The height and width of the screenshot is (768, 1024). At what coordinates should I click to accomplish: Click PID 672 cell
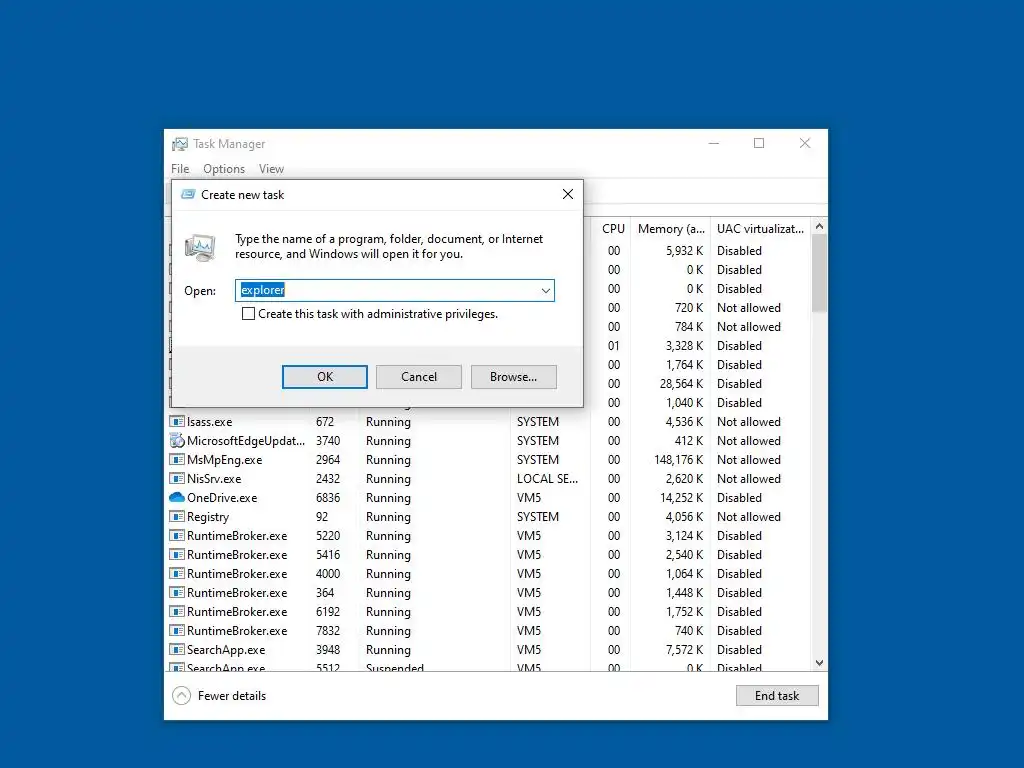click(325, 422)
